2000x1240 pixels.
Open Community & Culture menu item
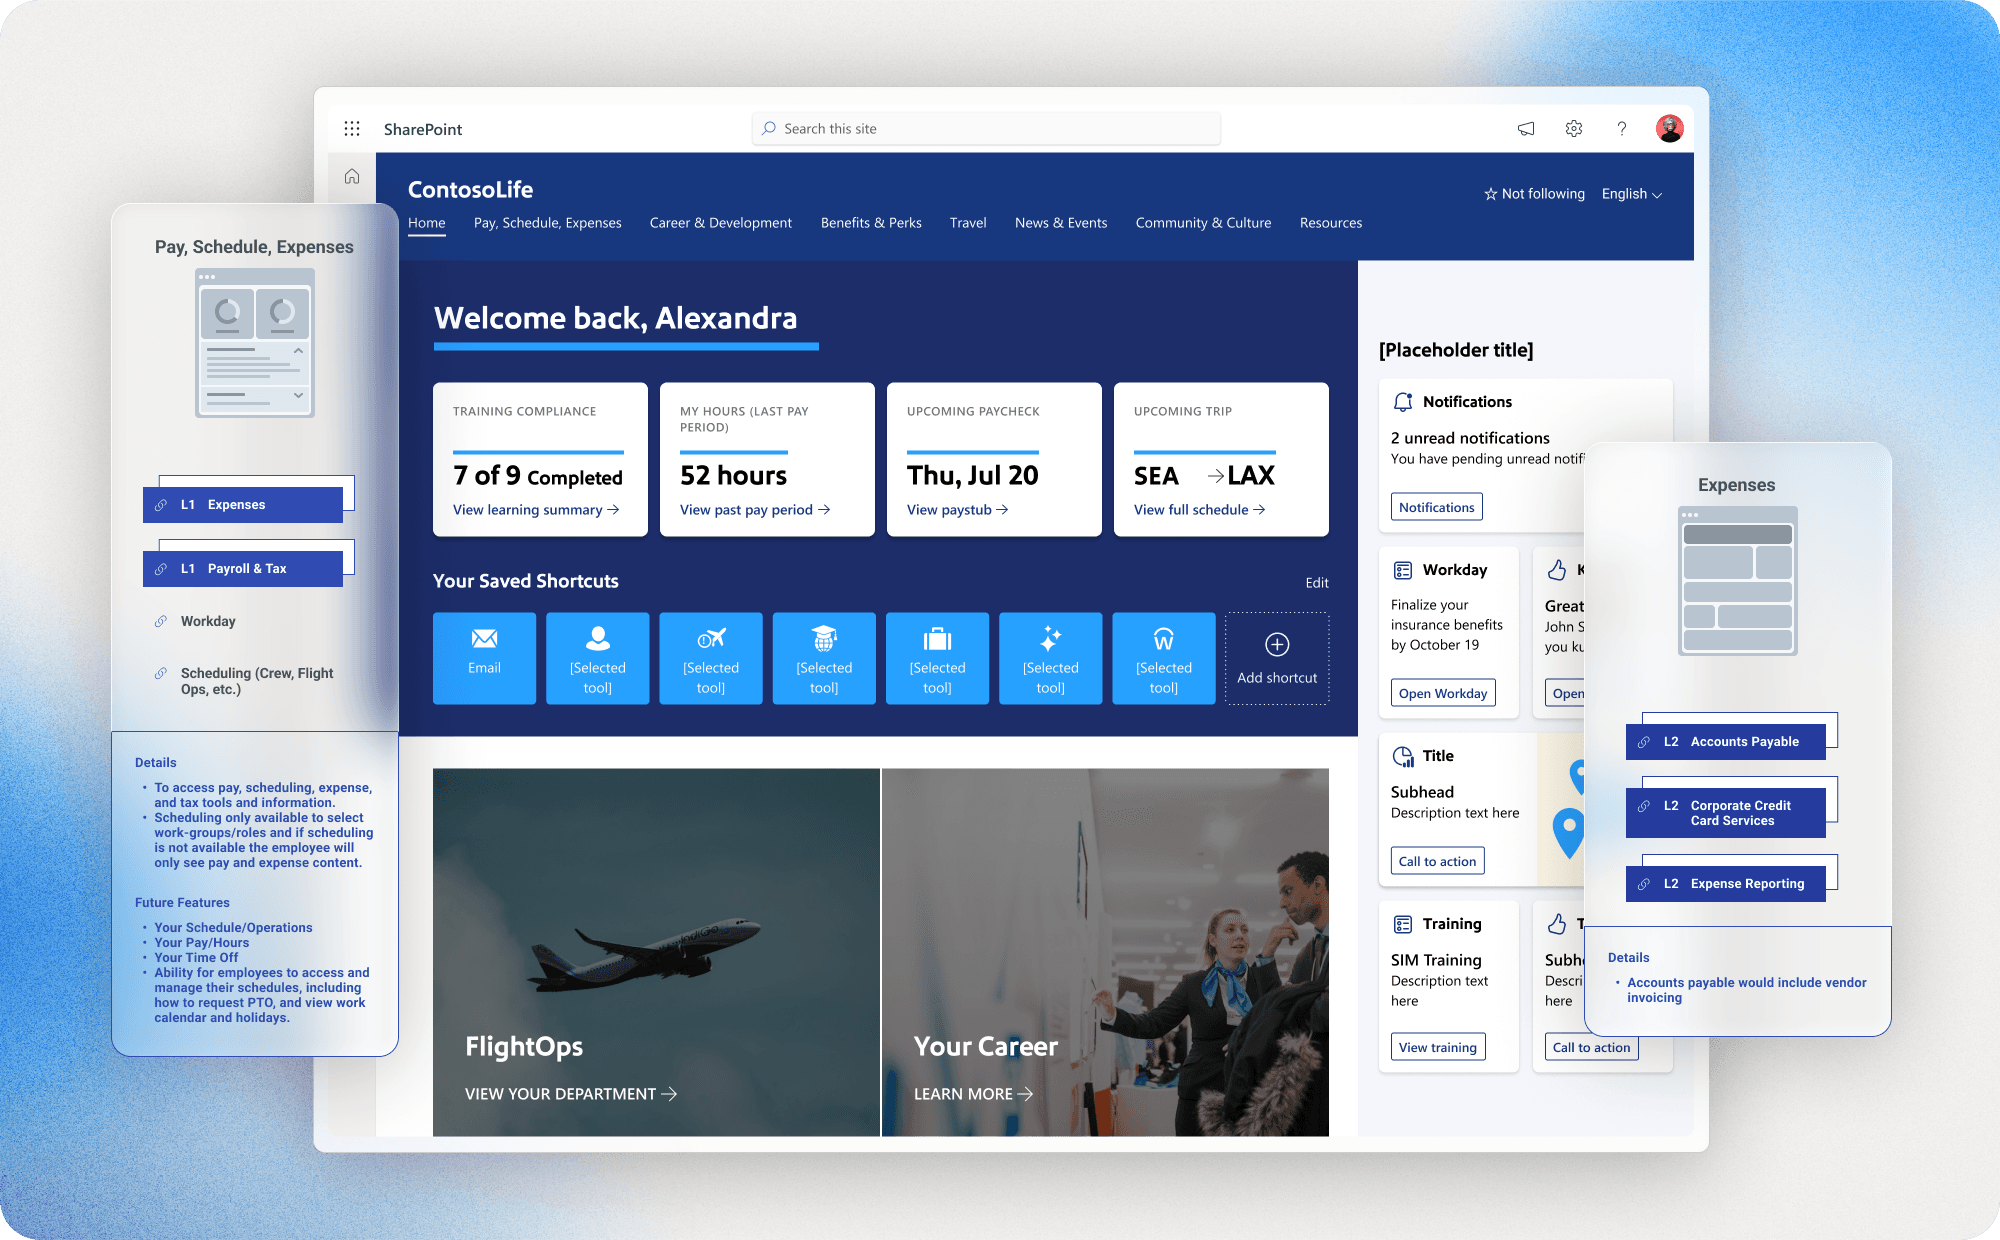click(1203, 223)
